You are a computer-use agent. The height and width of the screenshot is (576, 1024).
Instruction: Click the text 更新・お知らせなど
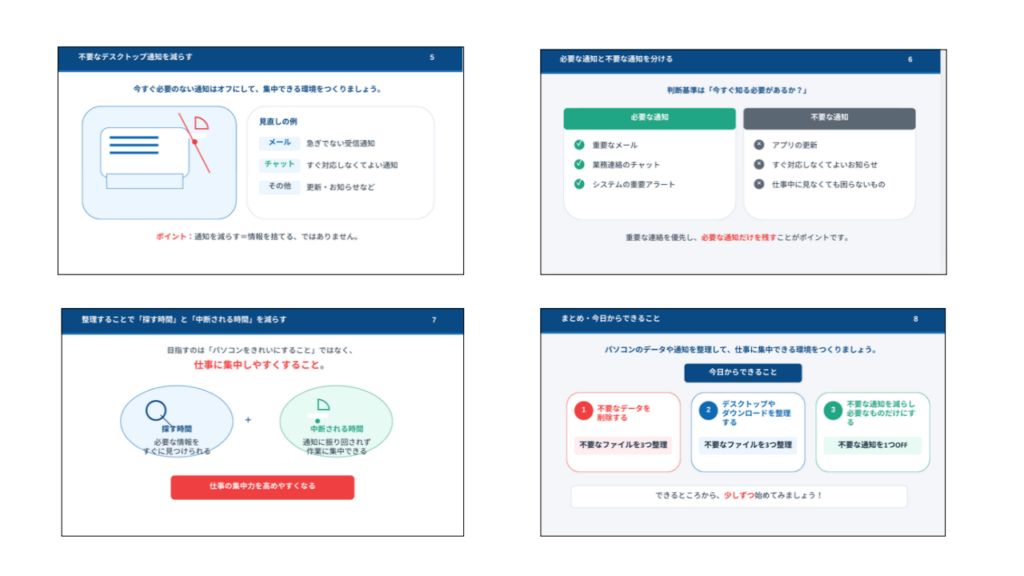(340, 187)
